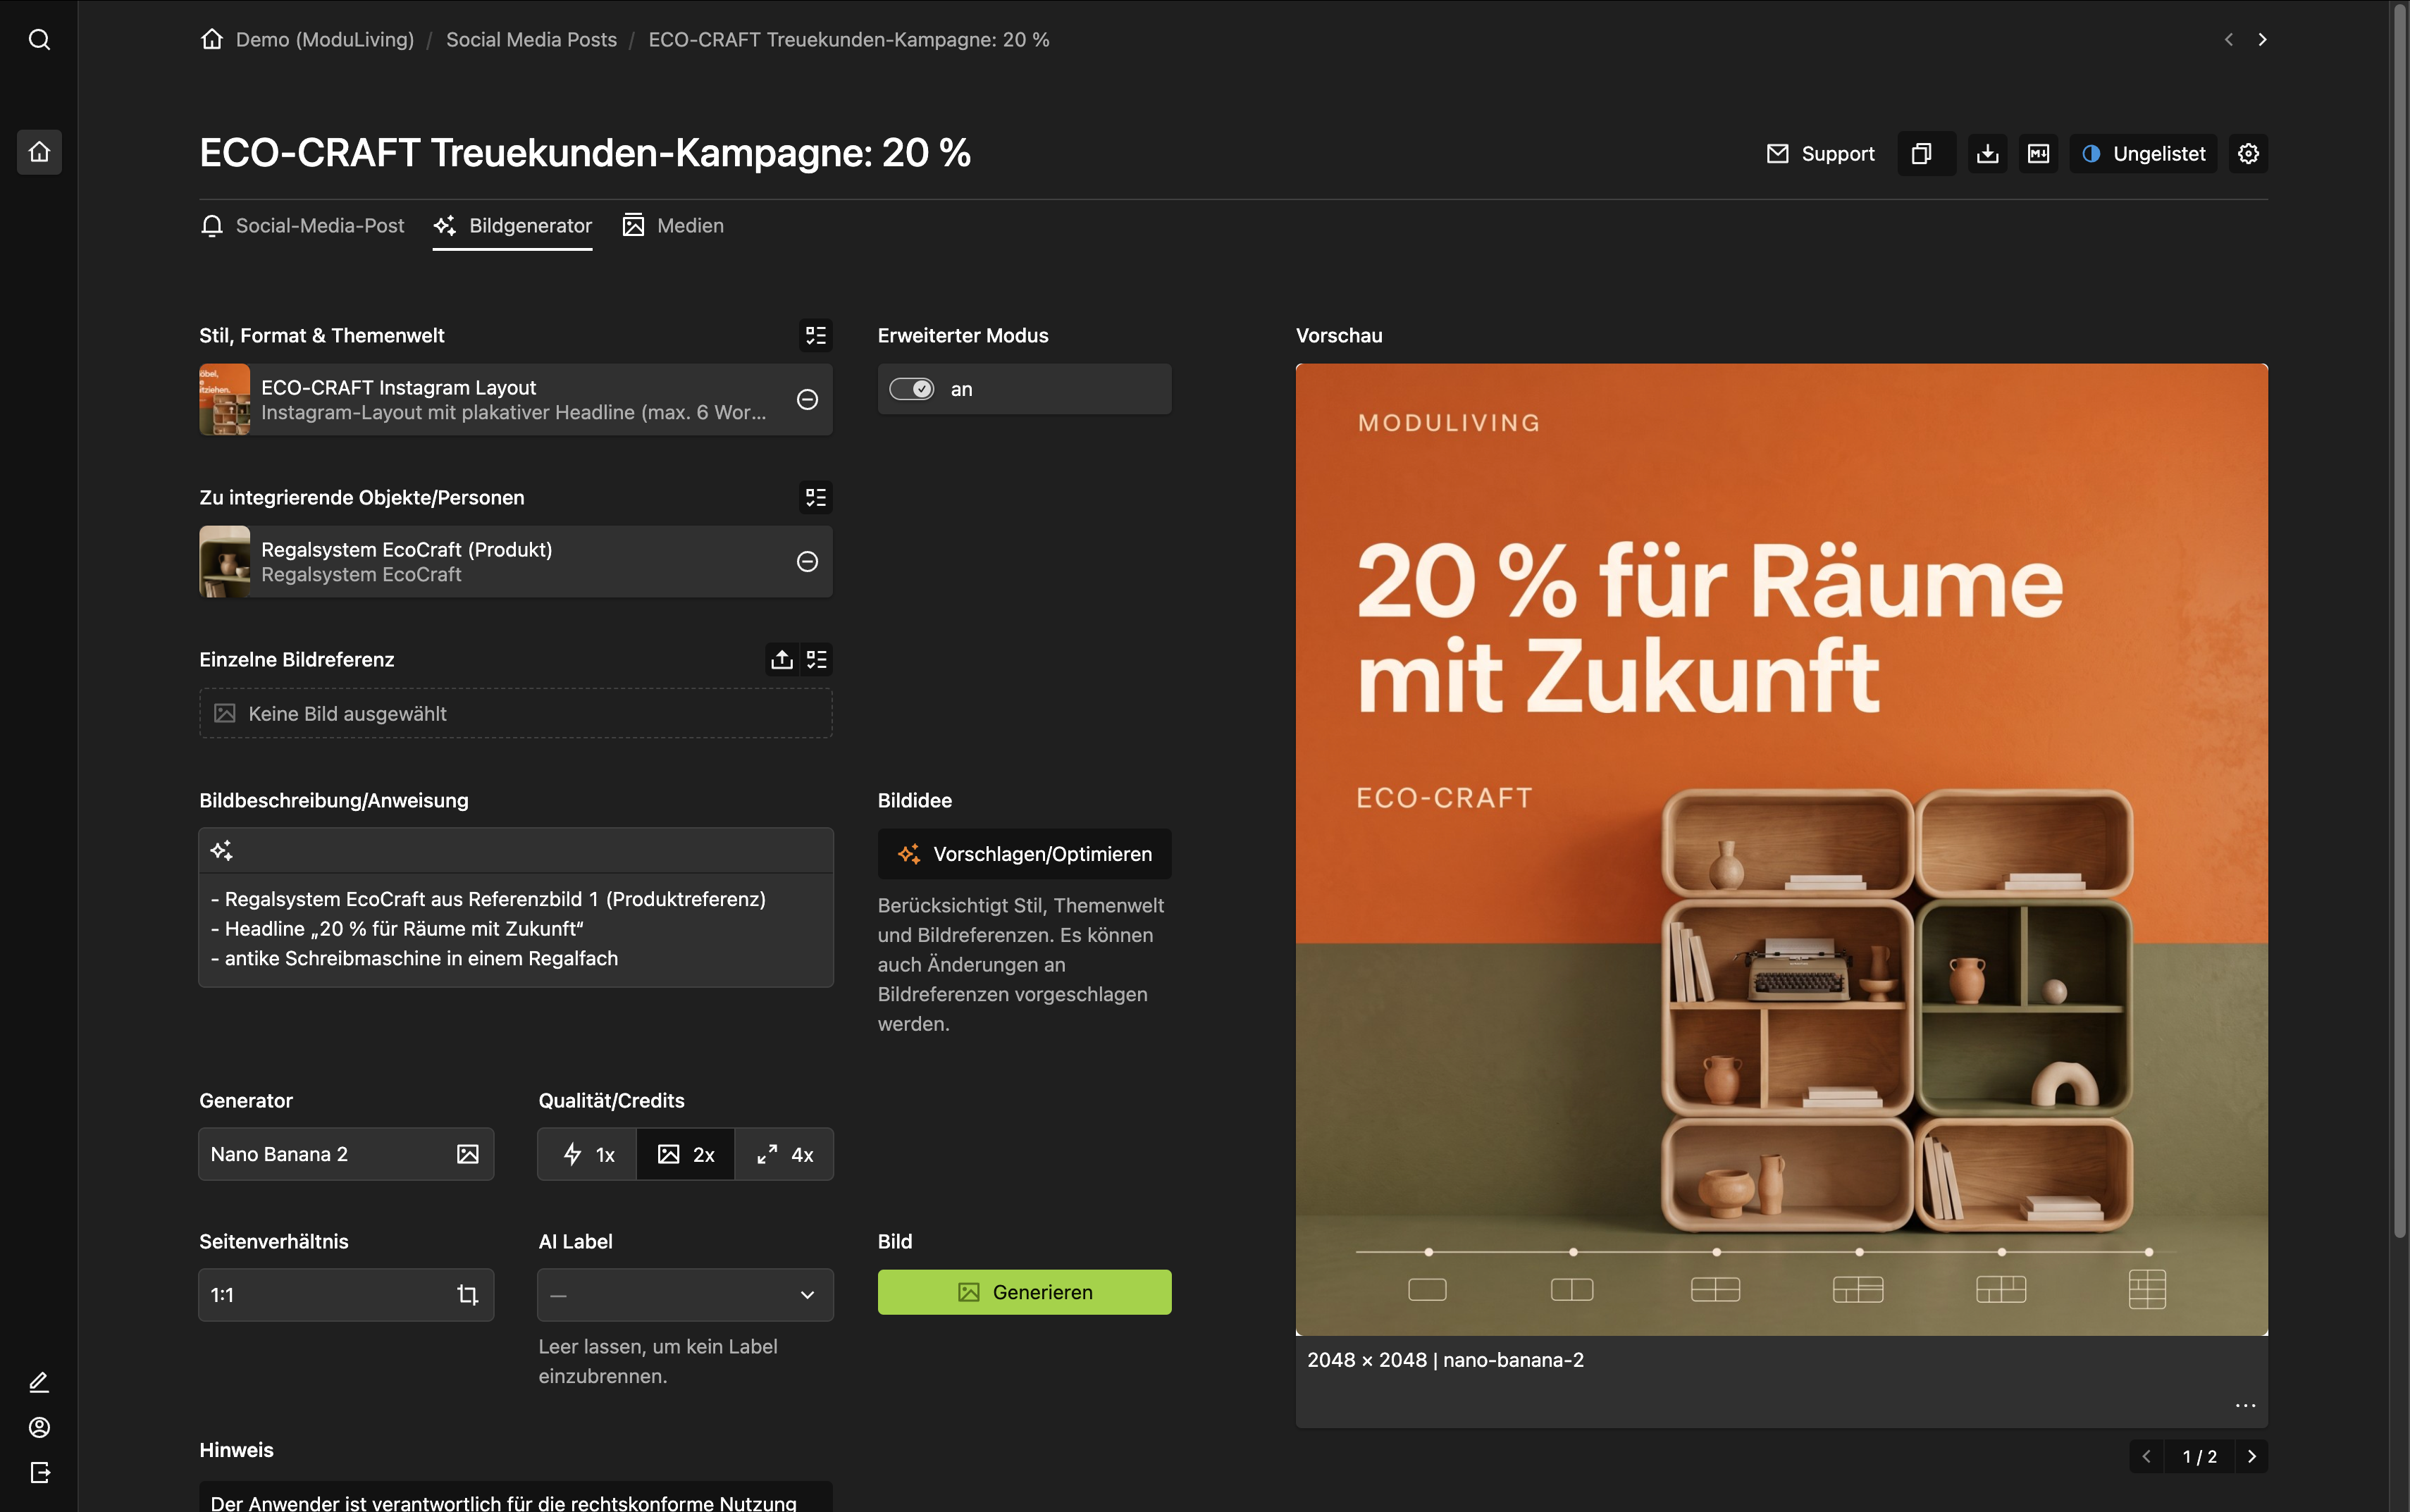Open list picker for Stil, Format & Themenwelt

point(816,335)
